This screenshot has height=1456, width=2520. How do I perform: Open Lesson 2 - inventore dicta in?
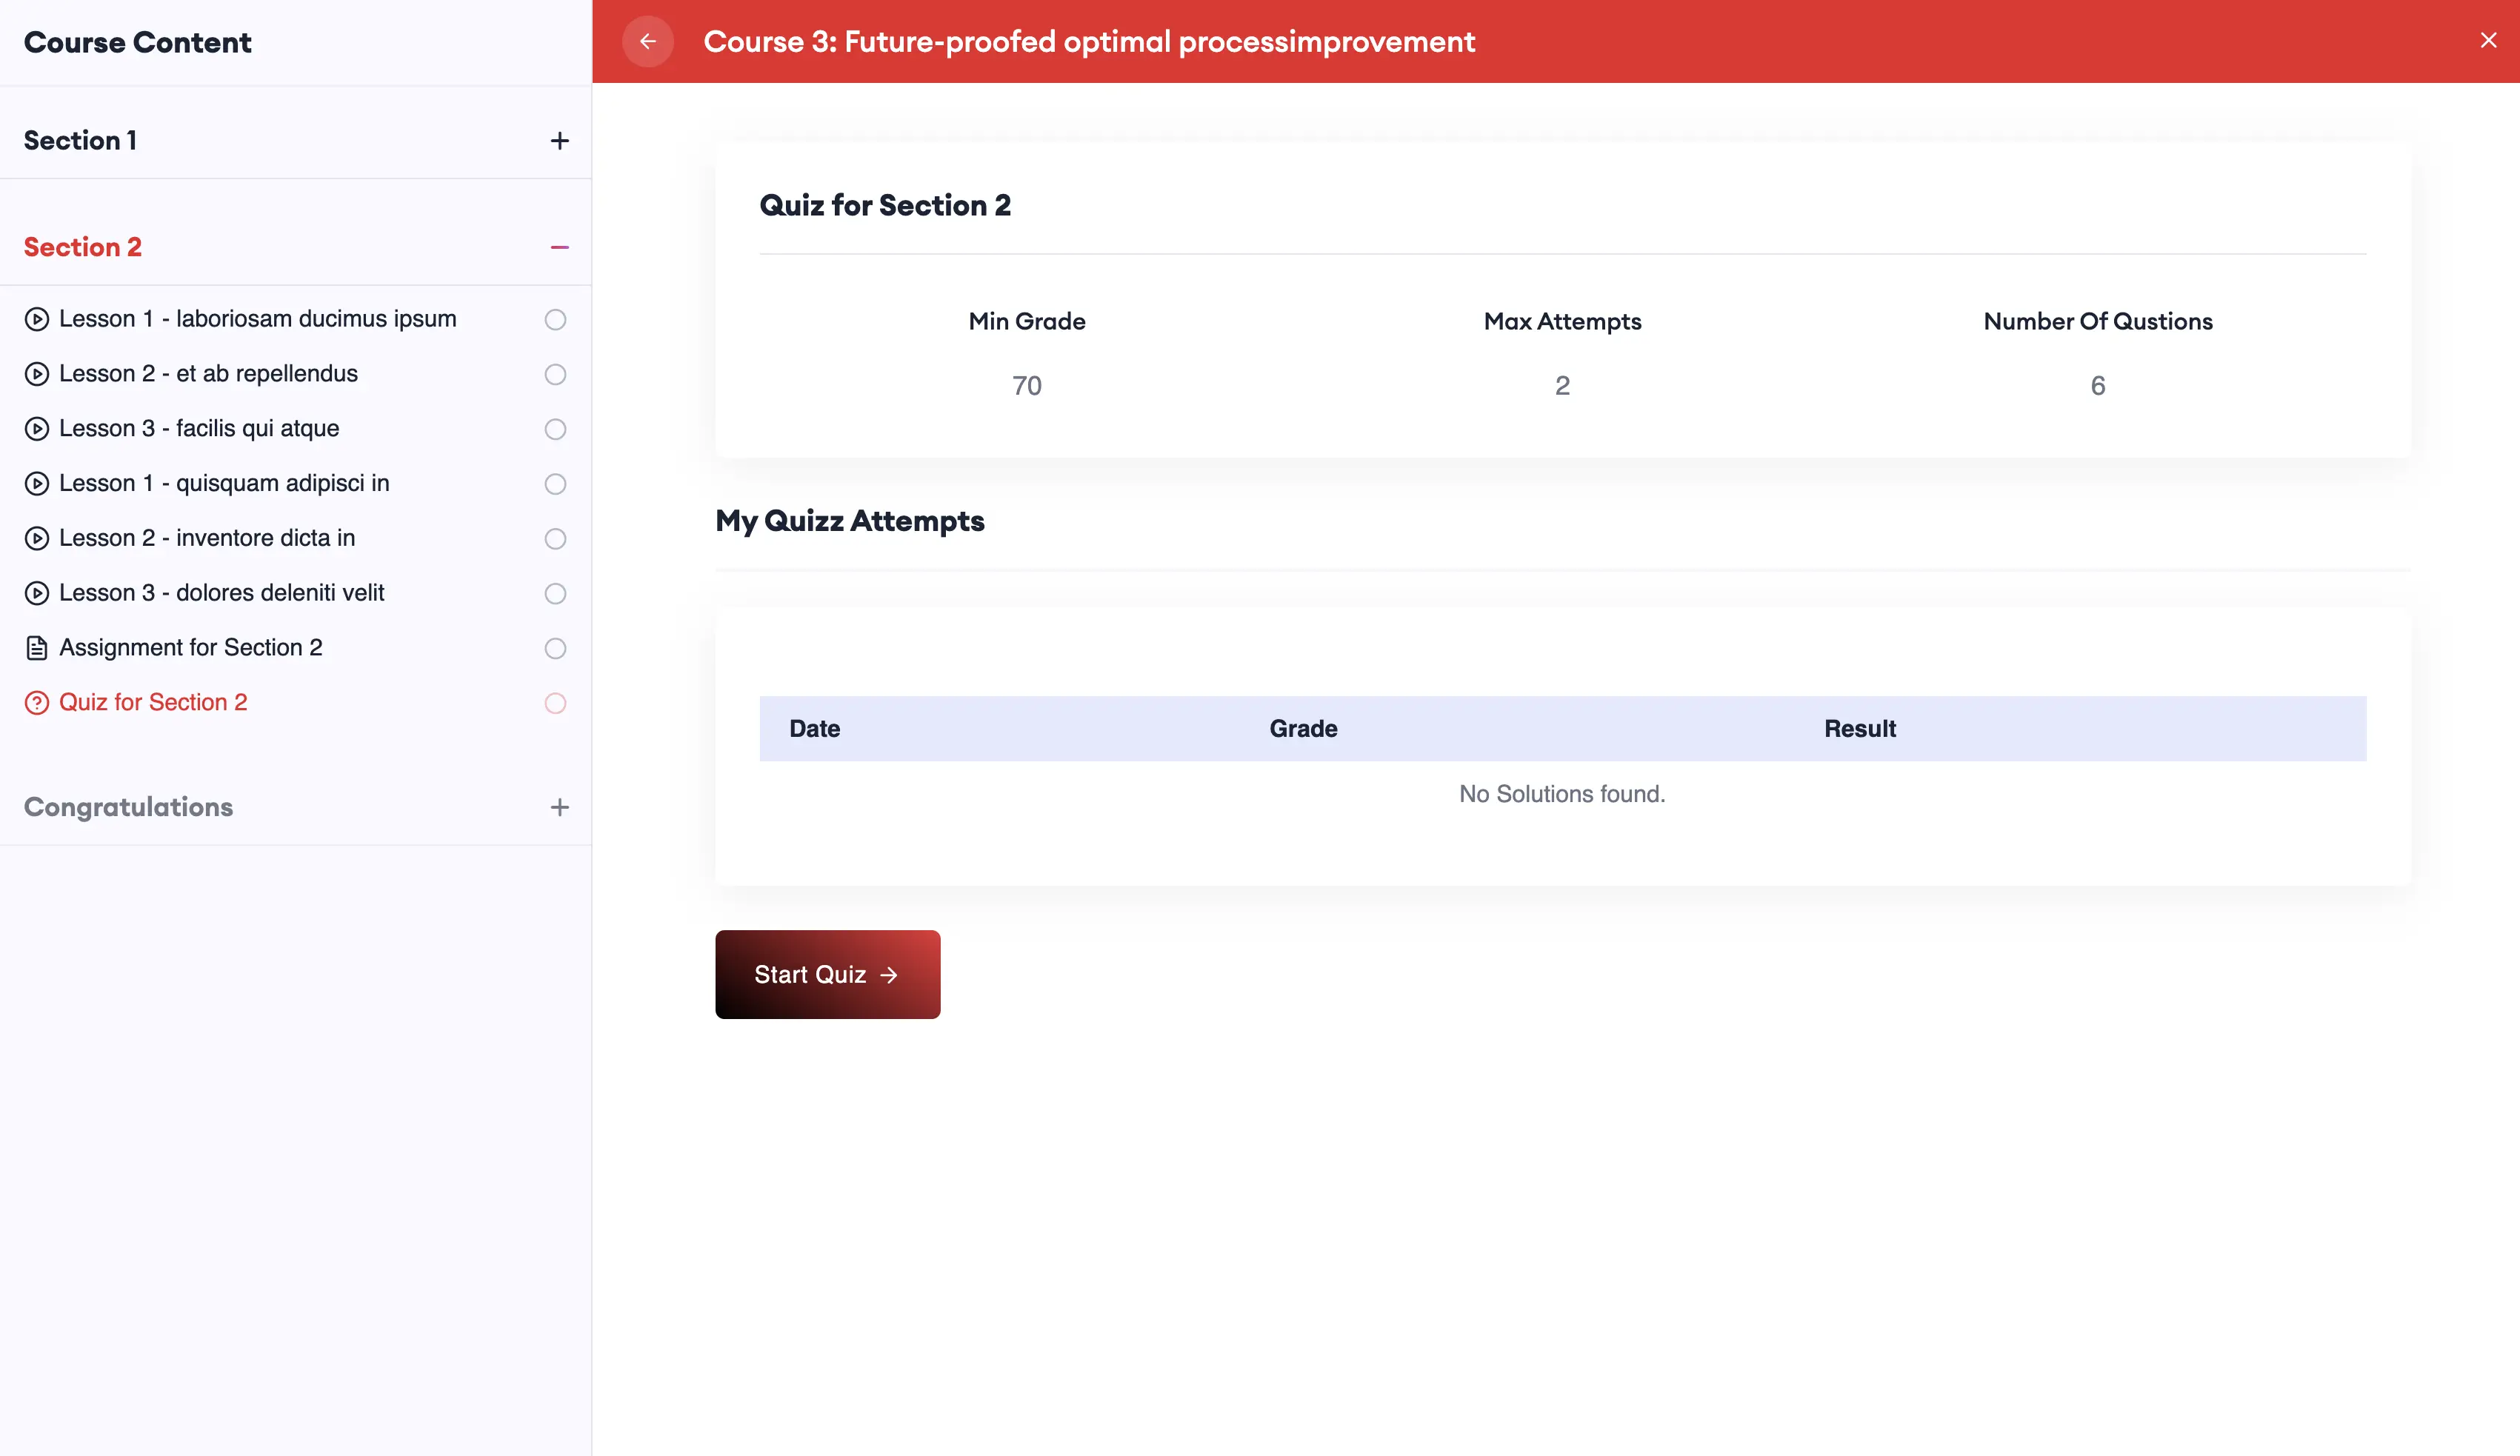click(207, 539)
